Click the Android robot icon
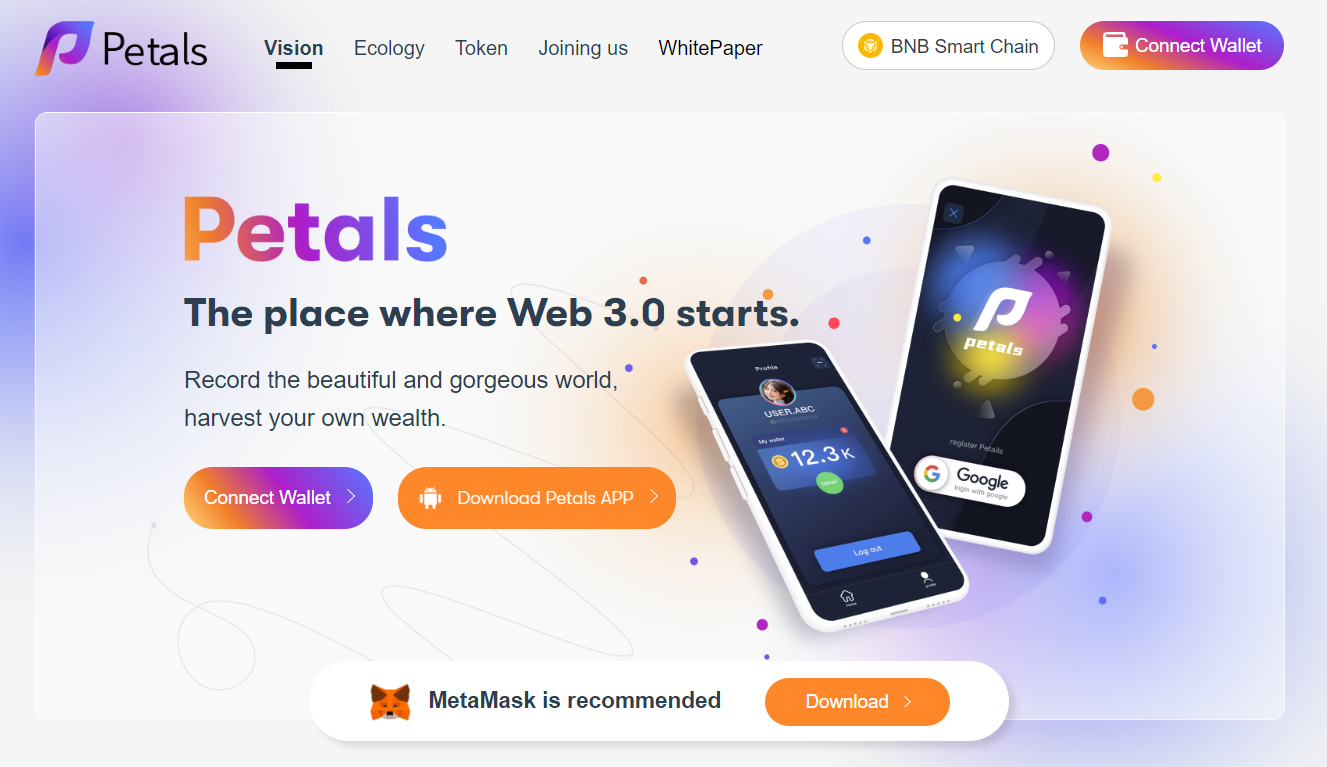1327x767 pixels. pyautogui.click(x=431, y=497)
